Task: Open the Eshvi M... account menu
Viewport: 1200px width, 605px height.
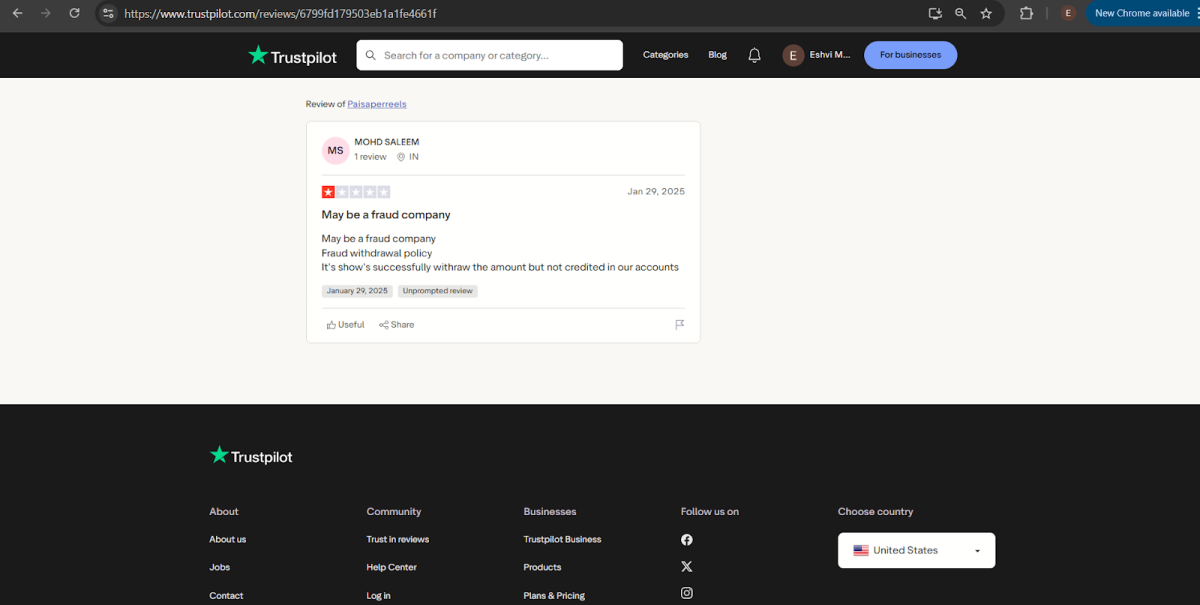Action: point(816,55)
